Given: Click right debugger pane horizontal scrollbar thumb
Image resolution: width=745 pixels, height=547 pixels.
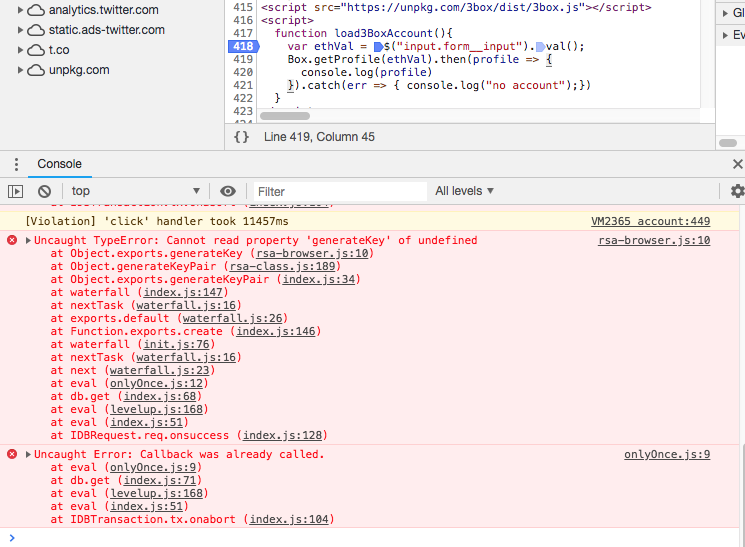Looking at the screenshot, I should click(728, 143).
